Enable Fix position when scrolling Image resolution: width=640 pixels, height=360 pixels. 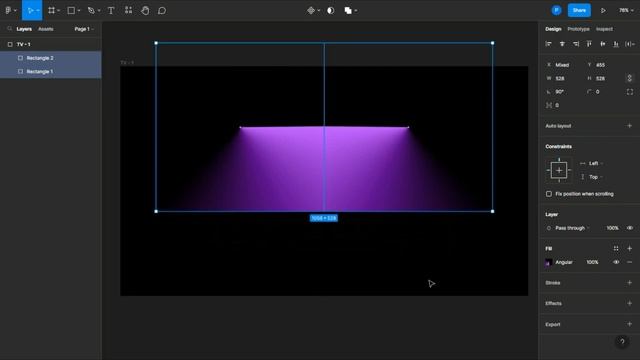[x=549, y=194]
